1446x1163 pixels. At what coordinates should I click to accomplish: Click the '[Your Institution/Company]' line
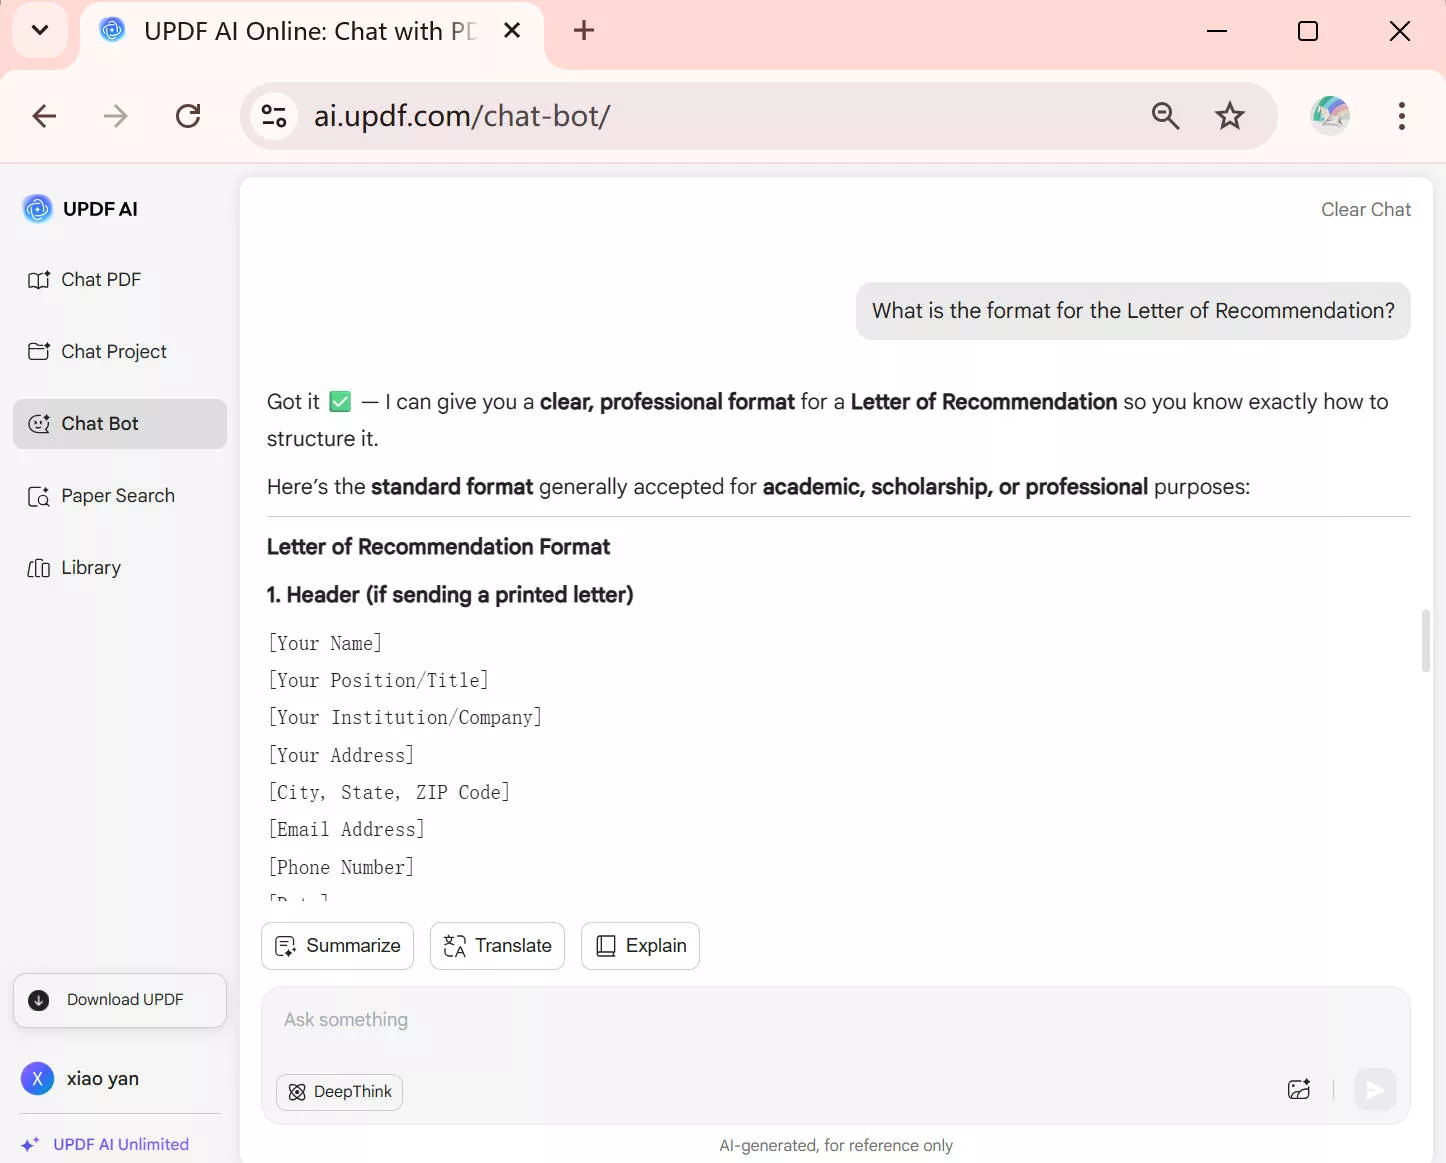[405, 718]
